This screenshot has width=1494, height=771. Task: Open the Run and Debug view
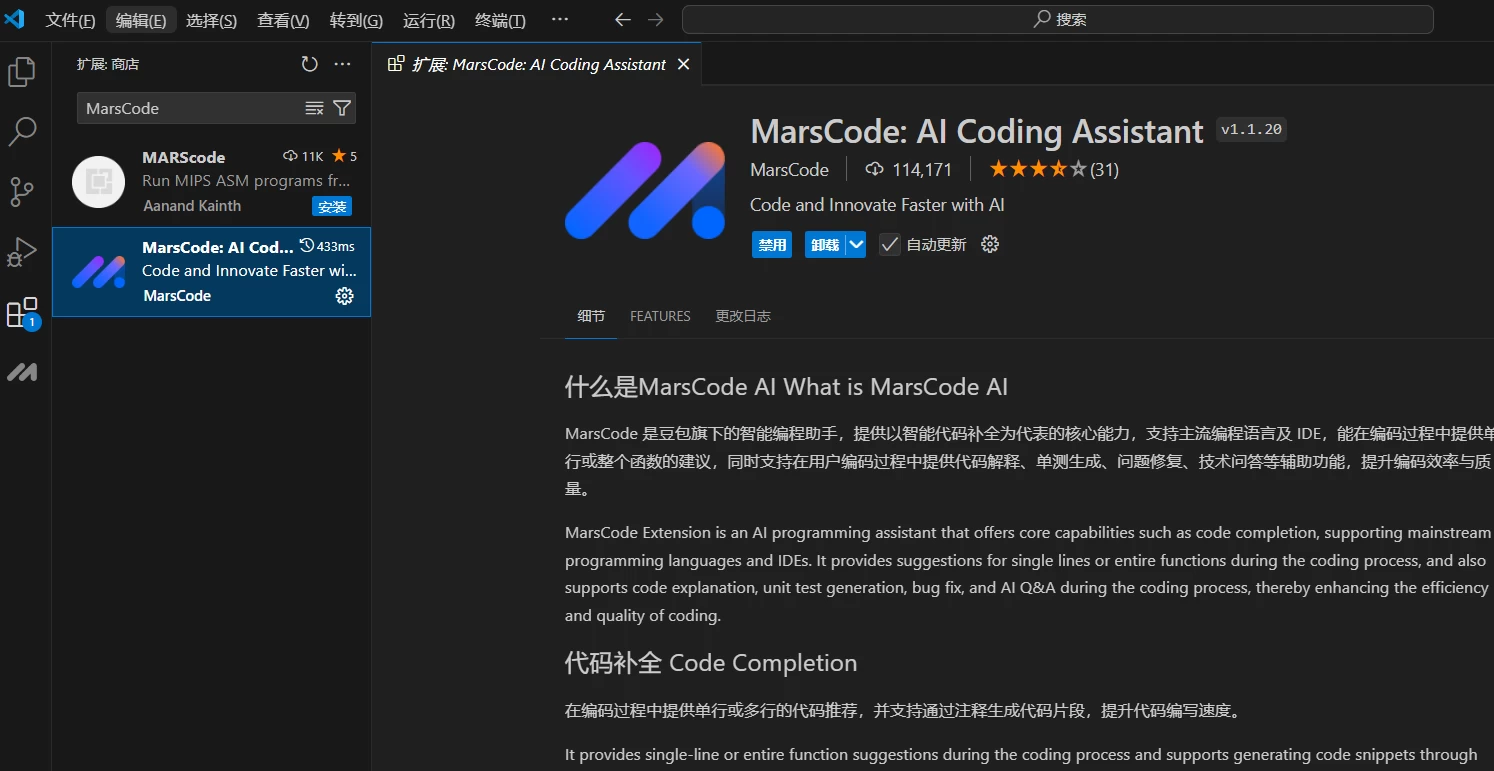(x=22, y=251)
